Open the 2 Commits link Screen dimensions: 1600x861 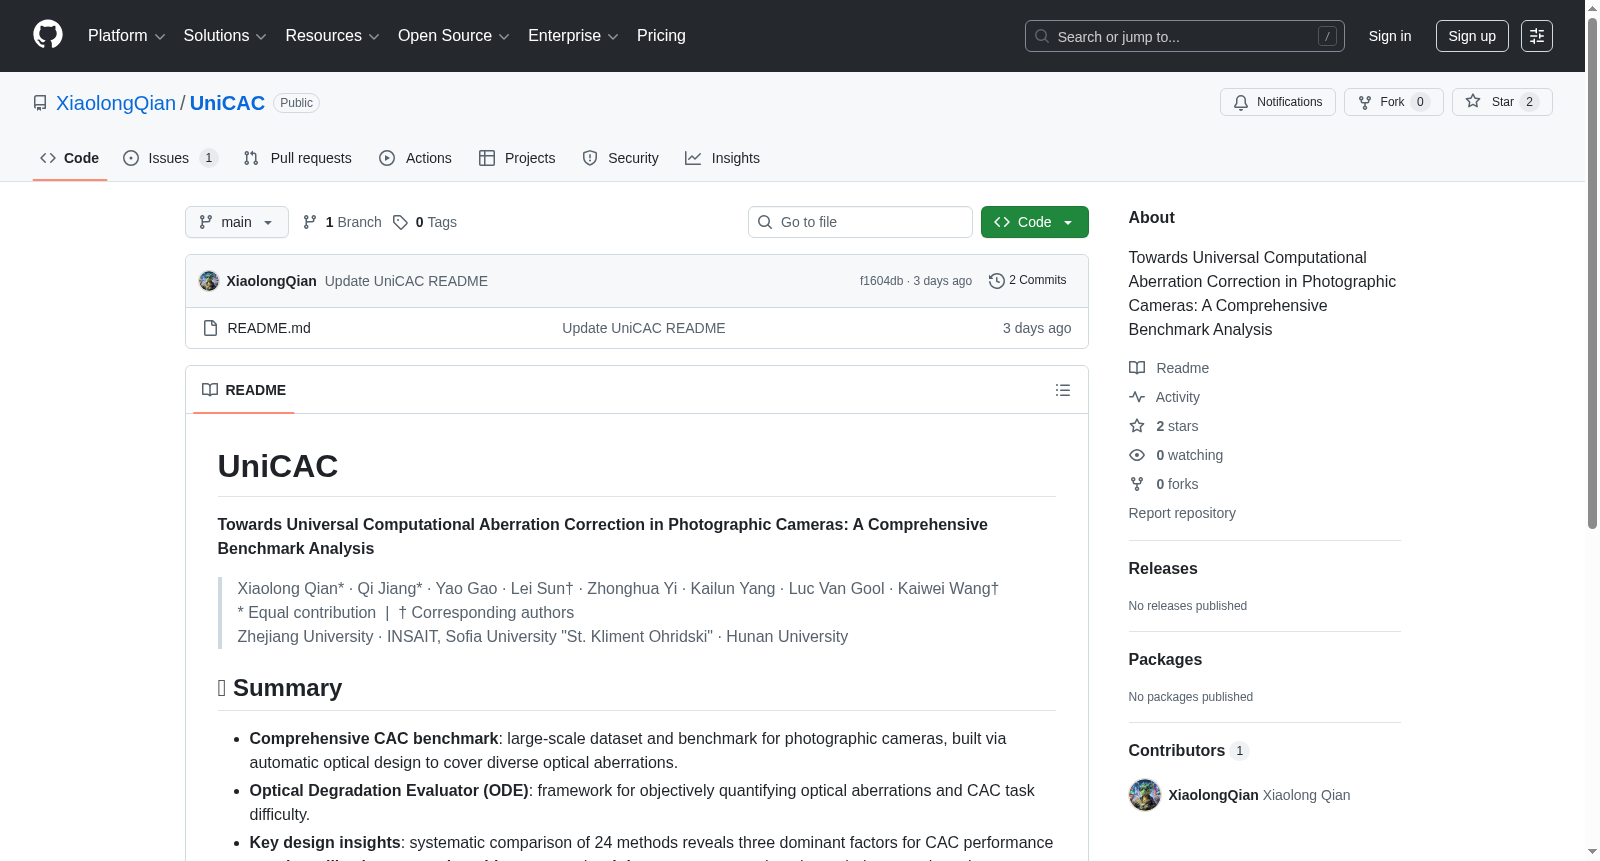click(1028, 281)
